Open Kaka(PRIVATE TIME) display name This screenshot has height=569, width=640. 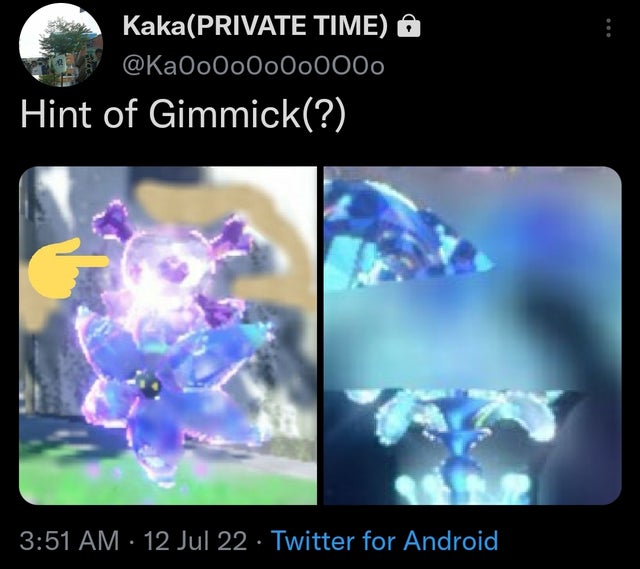(255, 26)
